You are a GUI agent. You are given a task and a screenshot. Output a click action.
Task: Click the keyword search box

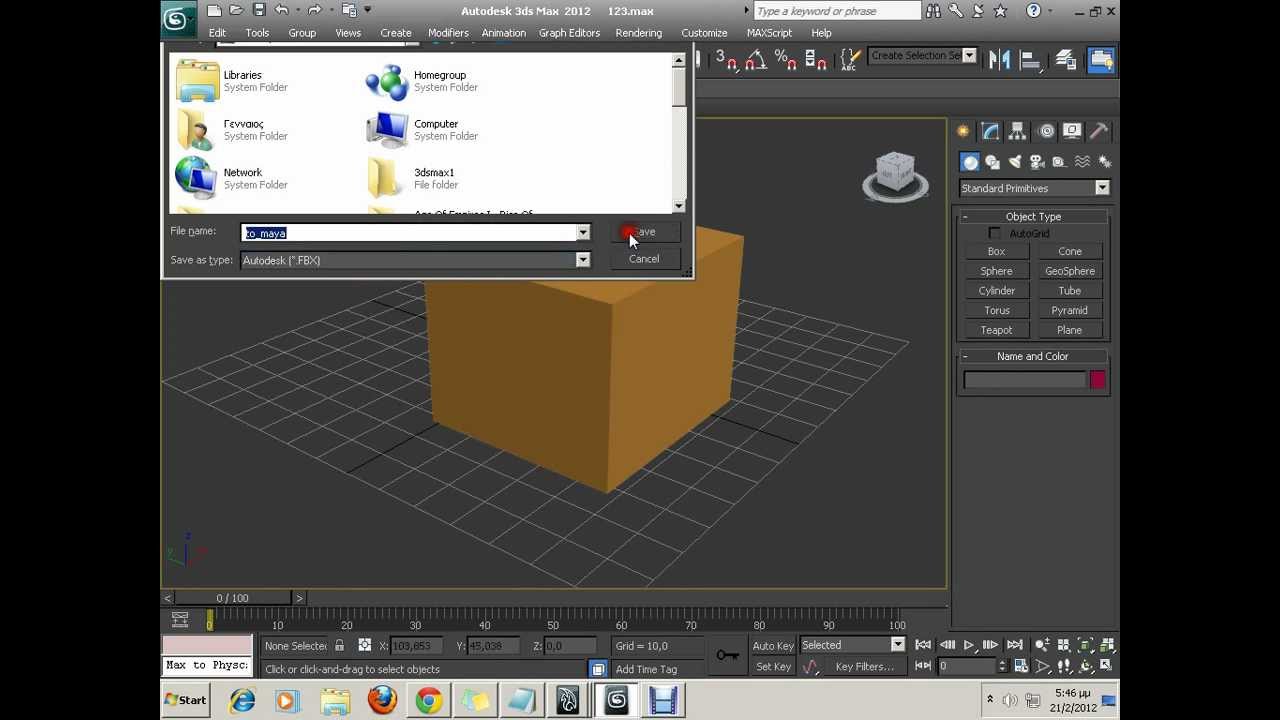click(x=837, y=11)
